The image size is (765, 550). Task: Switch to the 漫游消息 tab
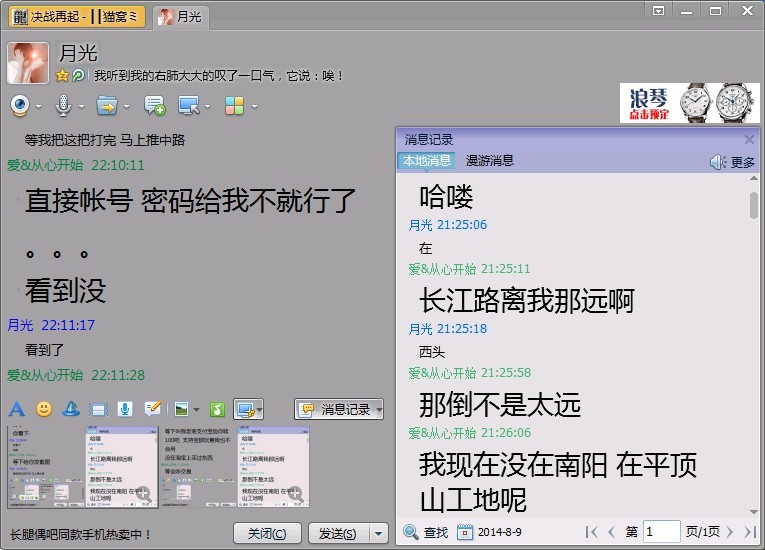point(489,161)
